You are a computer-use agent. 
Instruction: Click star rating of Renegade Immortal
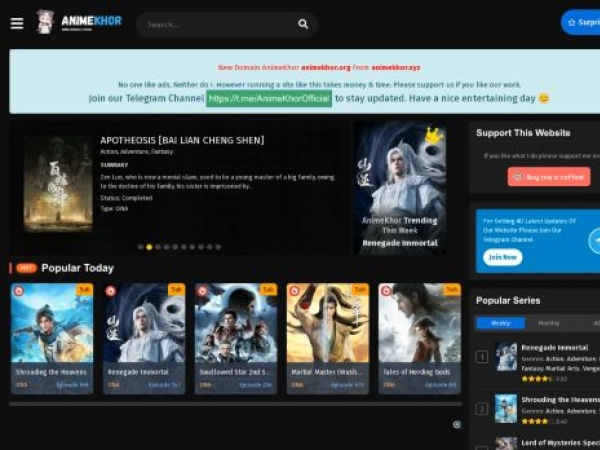pyautogui.click(x=537, y=379)
